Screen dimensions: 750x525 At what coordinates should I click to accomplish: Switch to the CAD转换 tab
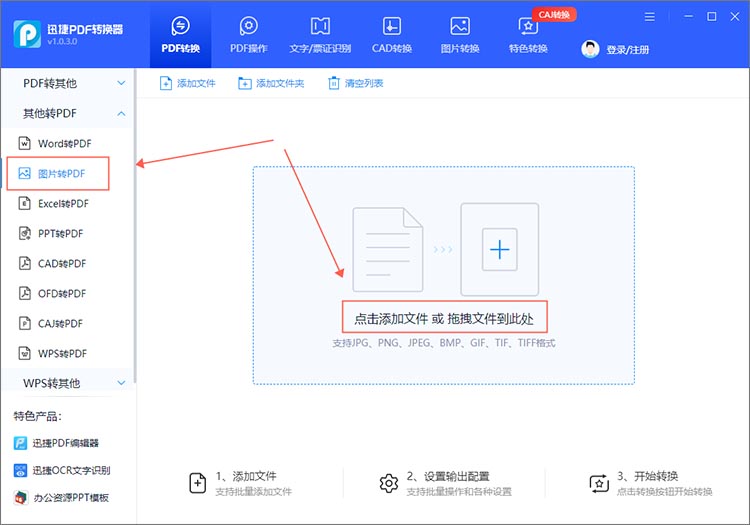(392, 35)
